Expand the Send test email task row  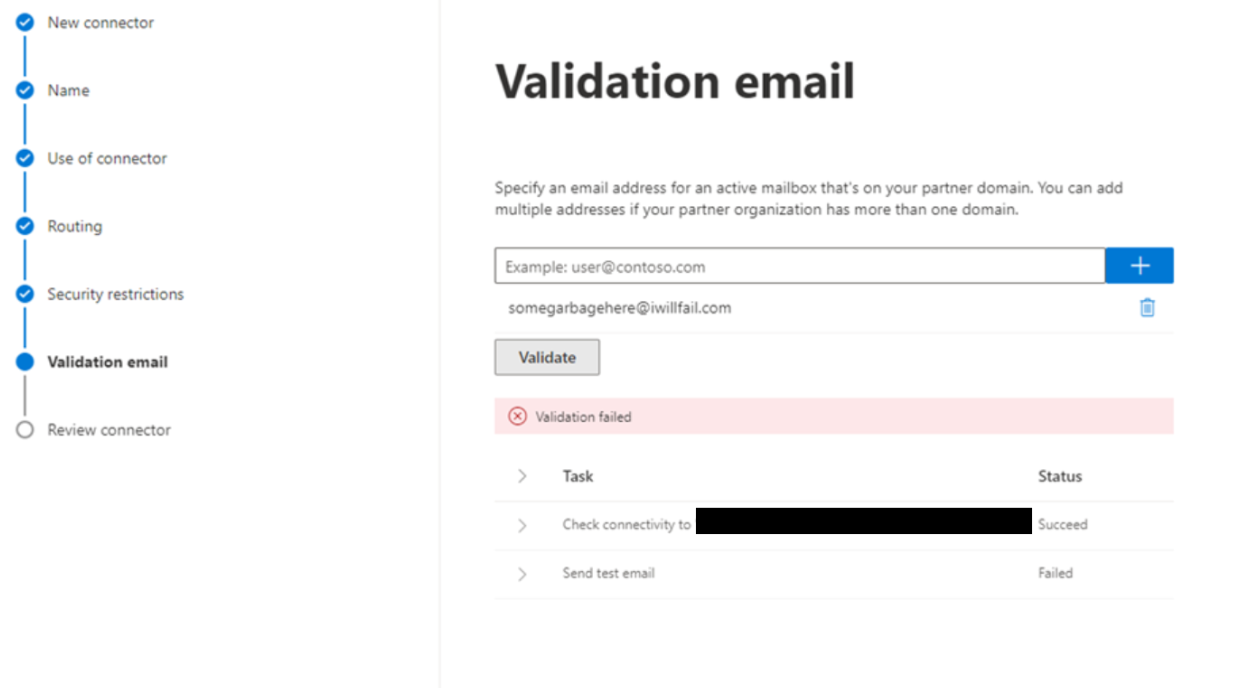(x=522, y=574)
